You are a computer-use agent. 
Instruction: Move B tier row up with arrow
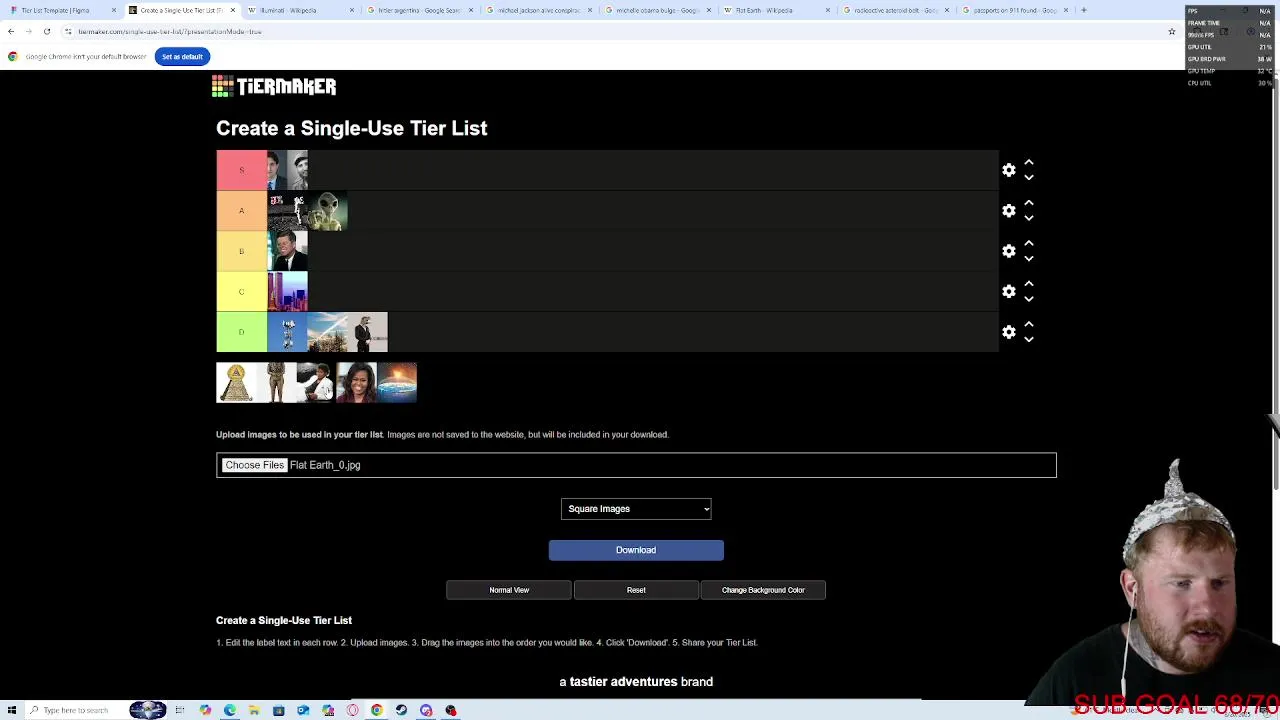(x=1028, y=243)
